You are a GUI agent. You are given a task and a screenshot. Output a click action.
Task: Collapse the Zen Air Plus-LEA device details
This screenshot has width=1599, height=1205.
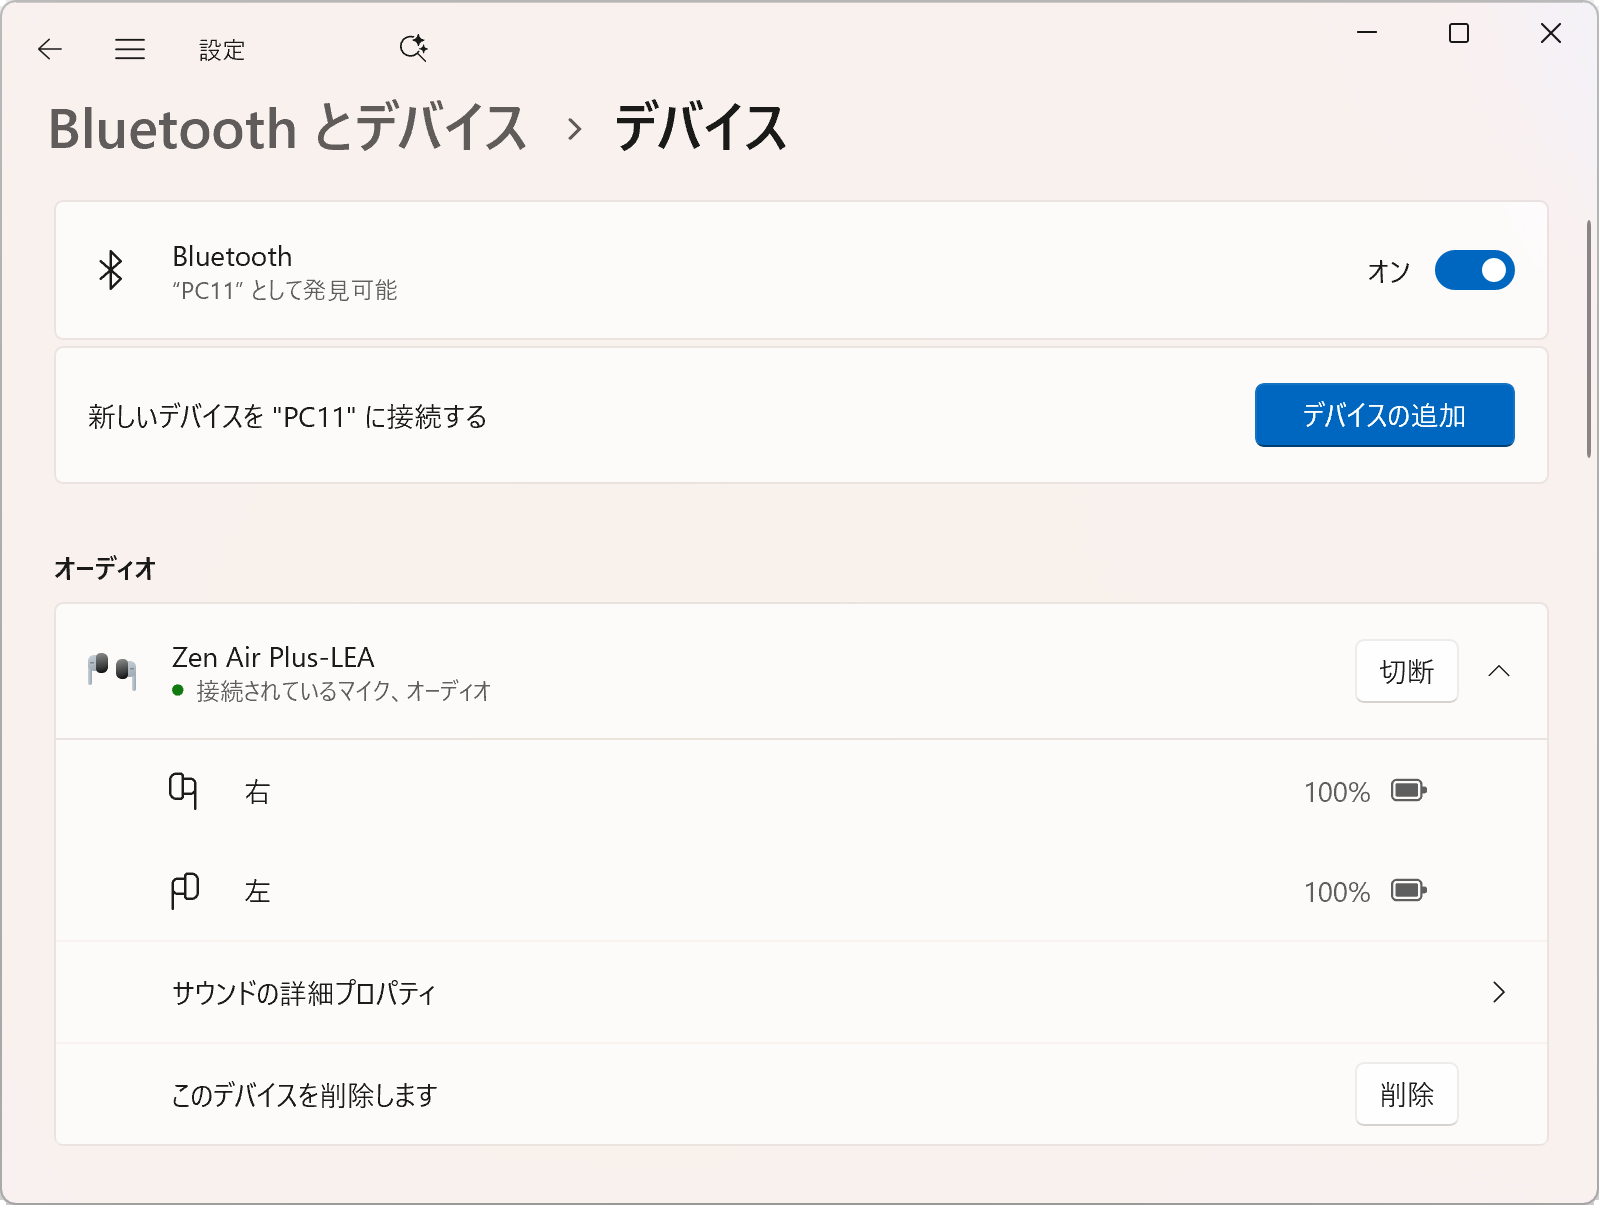[1498, 671]
